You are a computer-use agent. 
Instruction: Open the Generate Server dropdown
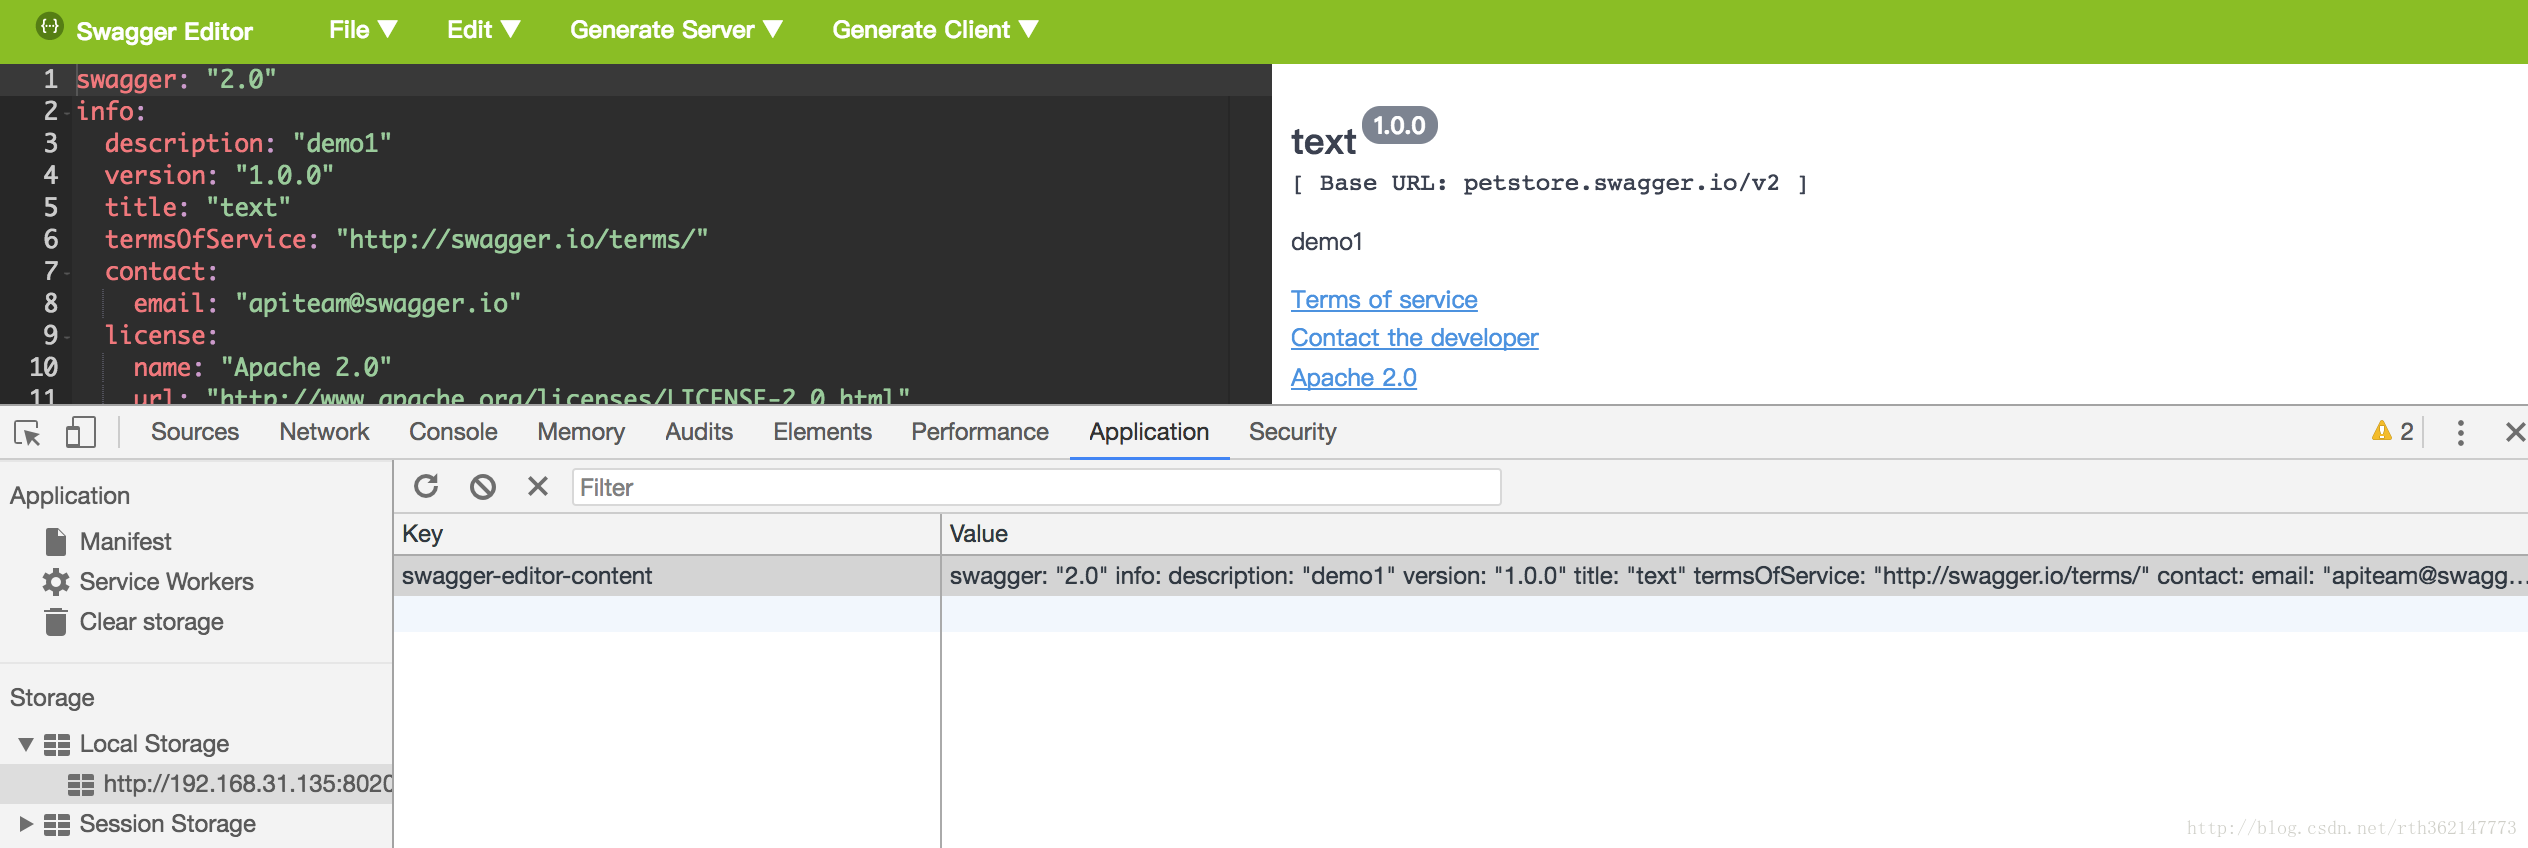675,30
